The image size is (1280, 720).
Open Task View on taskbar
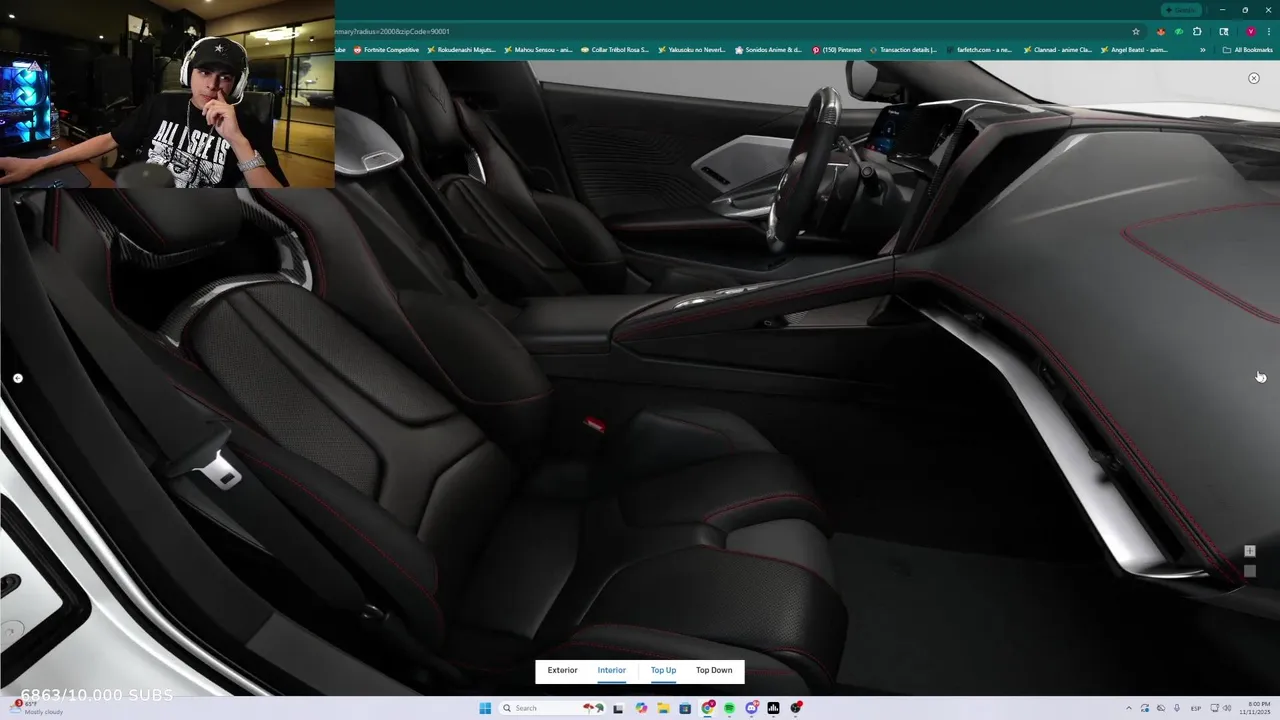(619, 708)
